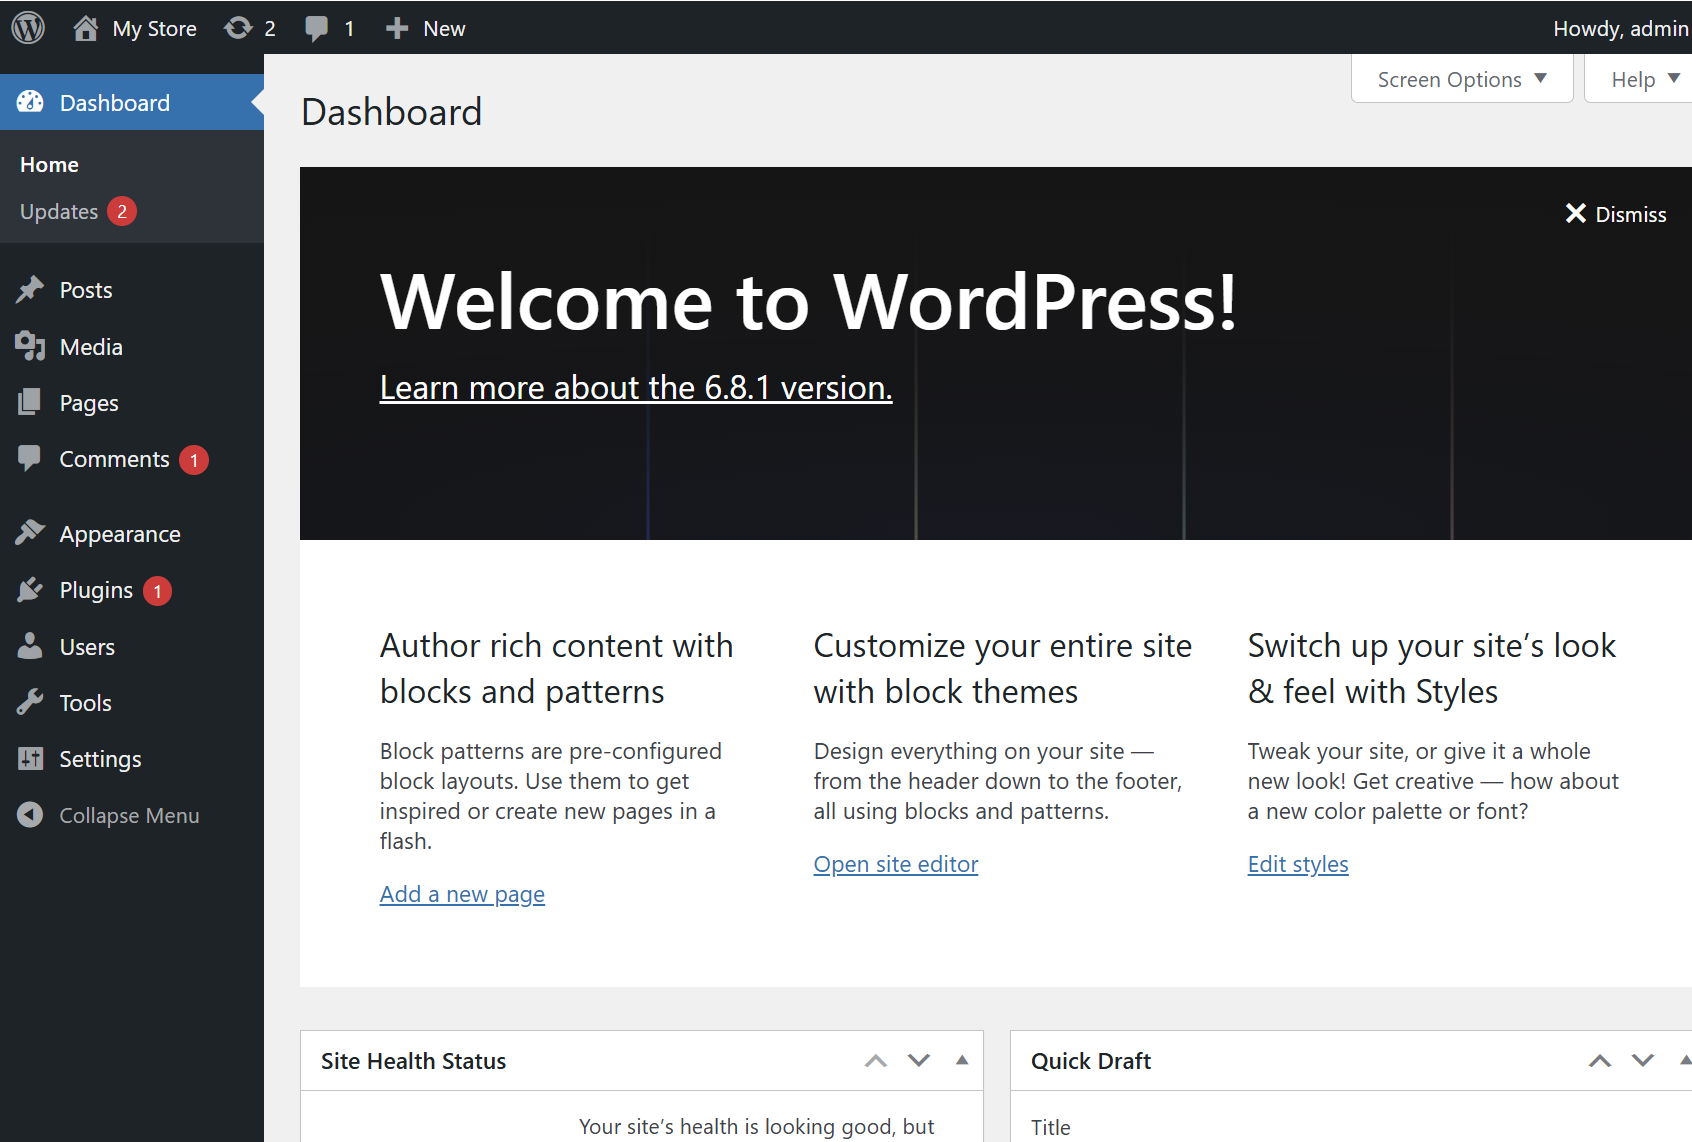Collapse the Quick Draft panel
Viewport: 1692px width, 1142px height.
(1685, 1060)
